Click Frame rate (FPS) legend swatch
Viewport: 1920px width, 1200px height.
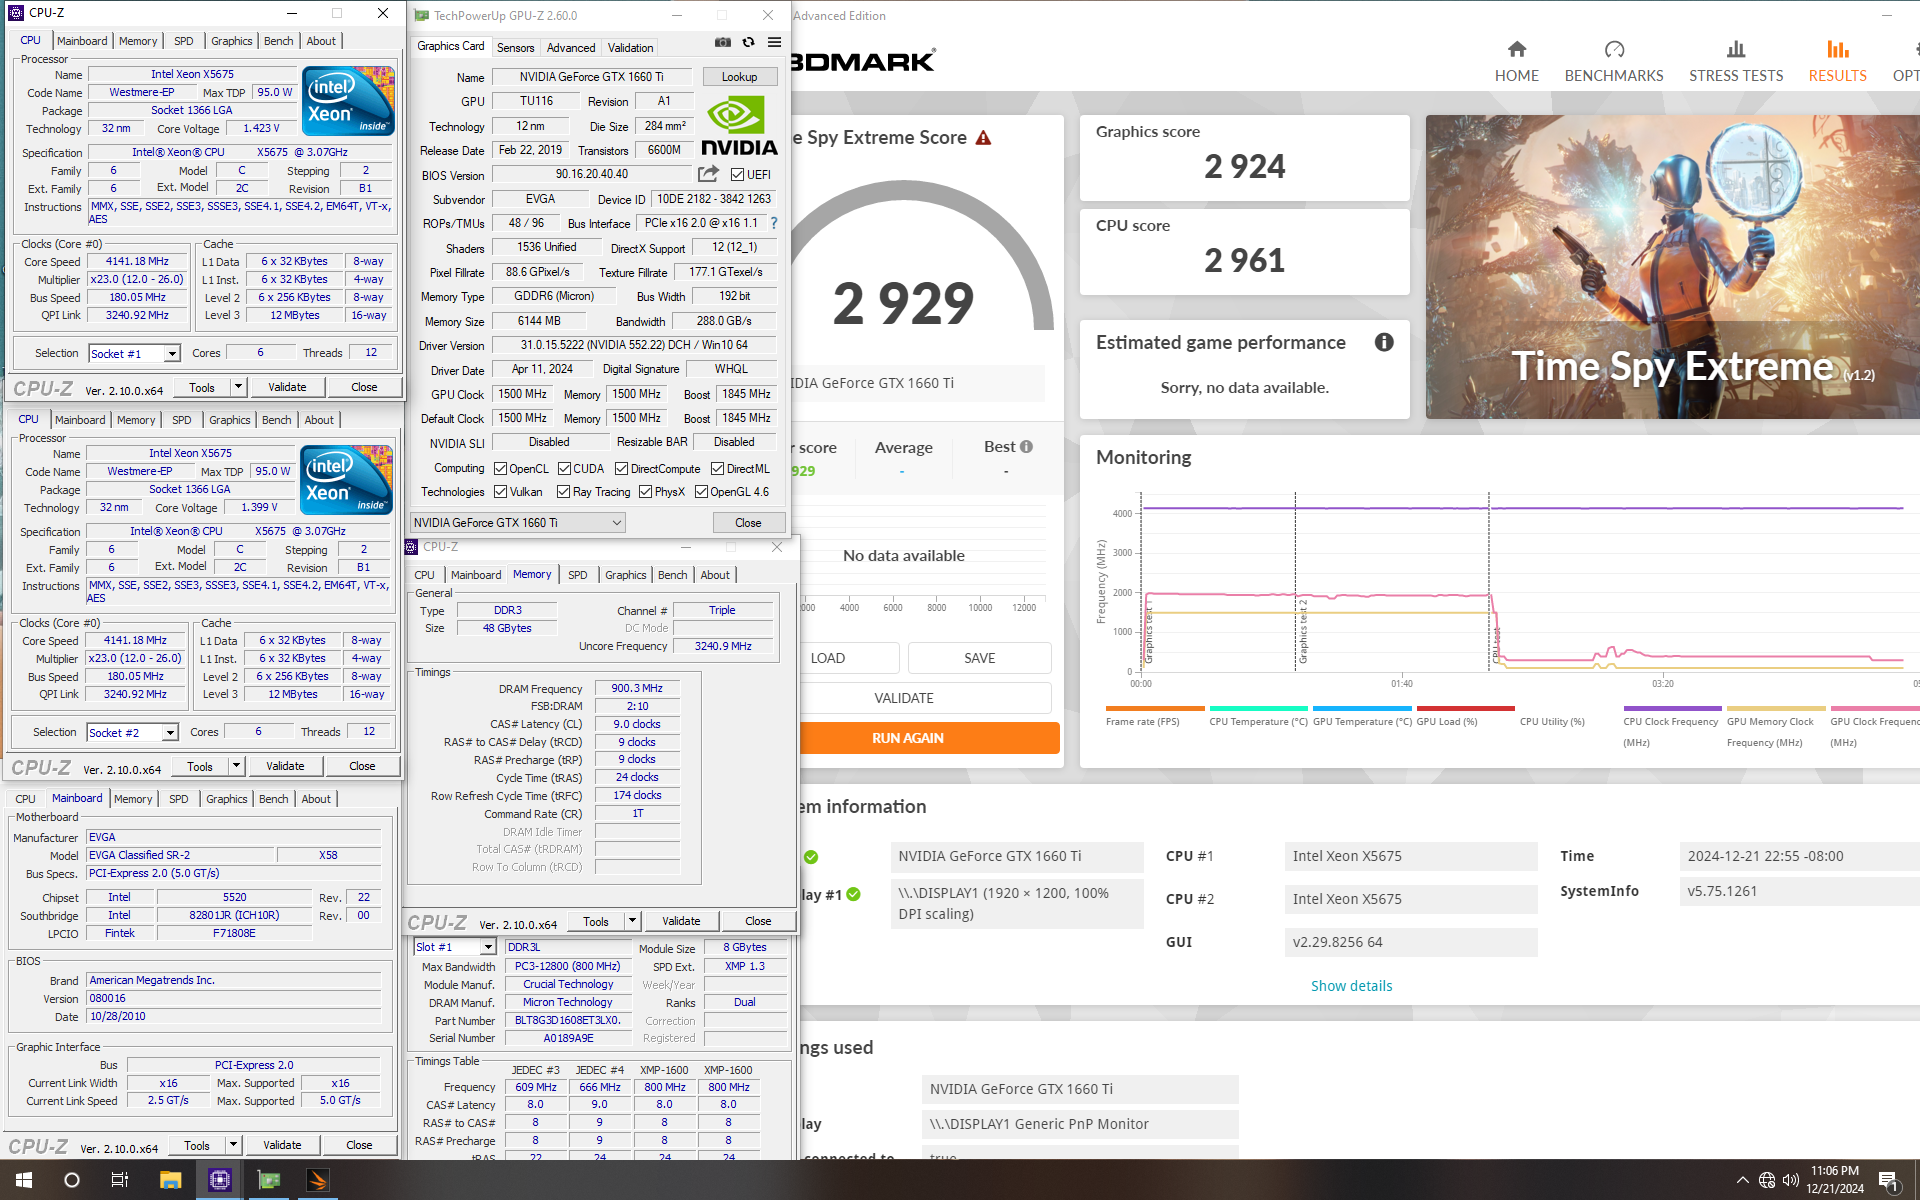tap(1155, 708)
